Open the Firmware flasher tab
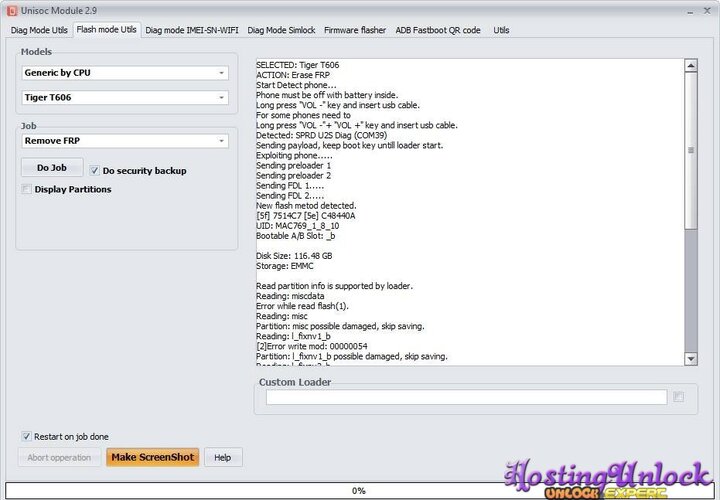This screenshot has width=720, height=500. click(355, 30)
